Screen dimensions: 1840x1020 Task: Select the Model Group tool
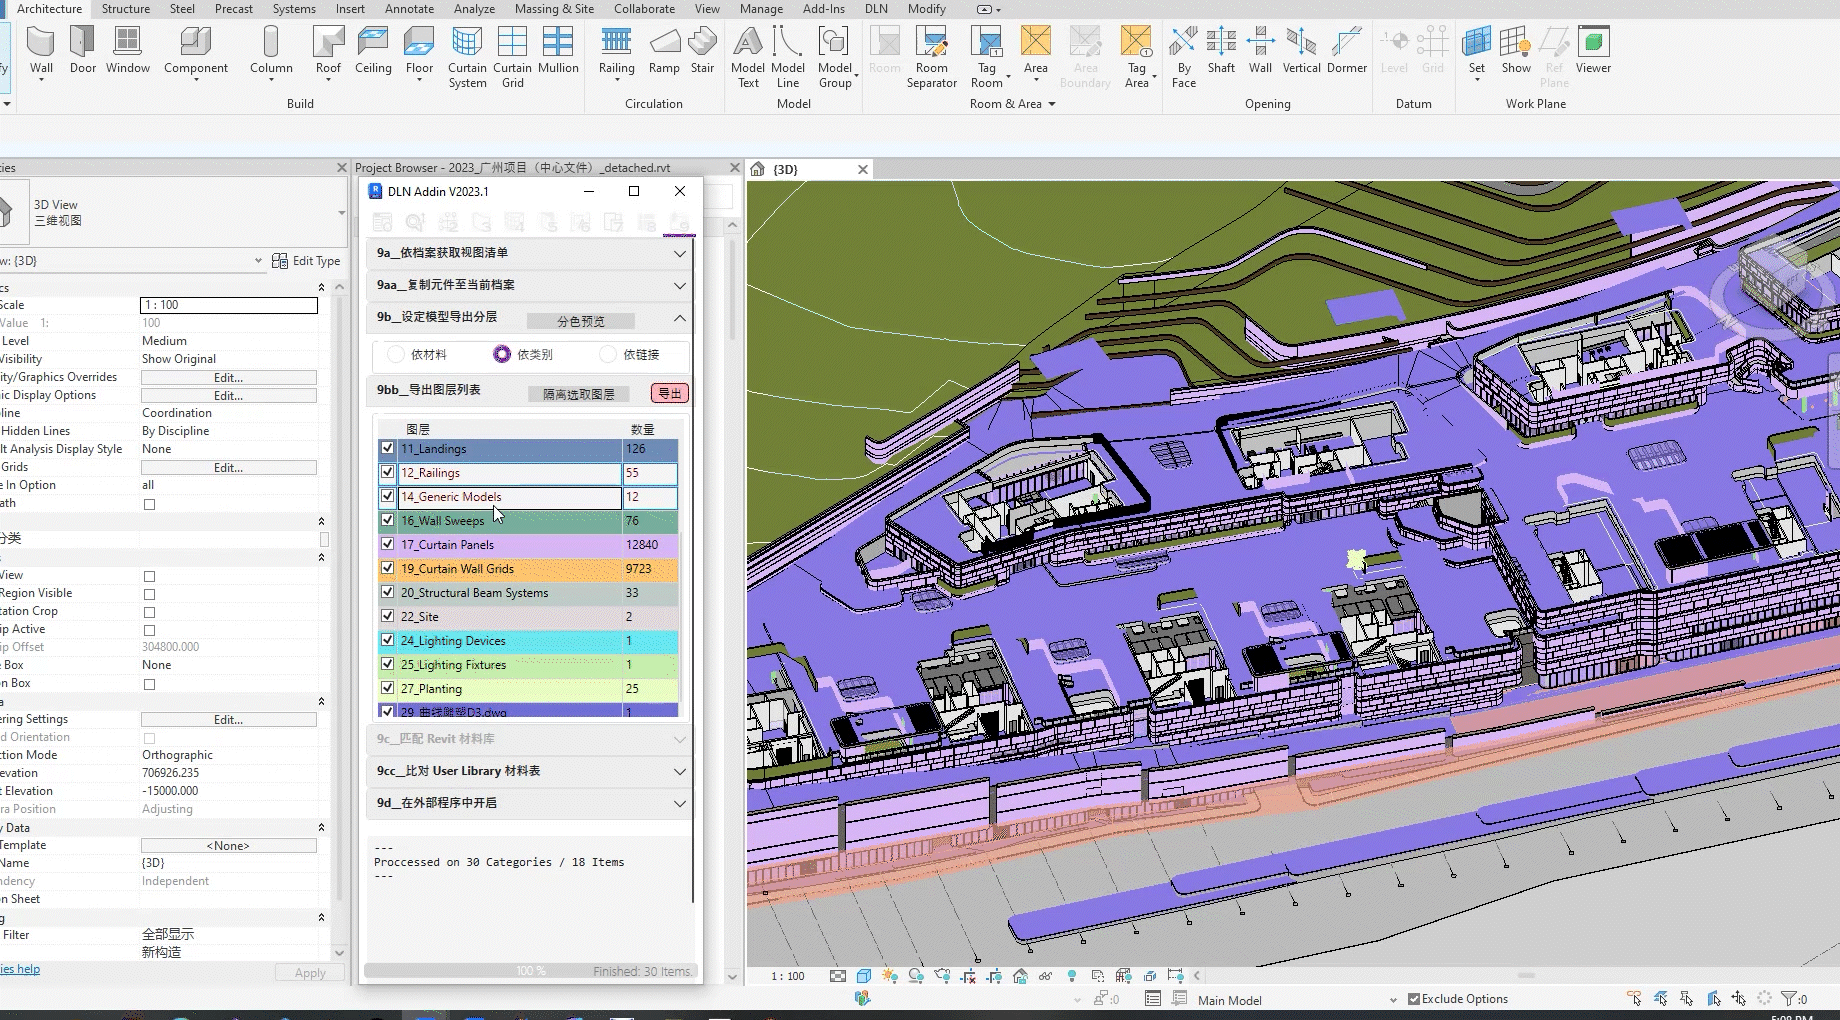[x=835, y=57]
